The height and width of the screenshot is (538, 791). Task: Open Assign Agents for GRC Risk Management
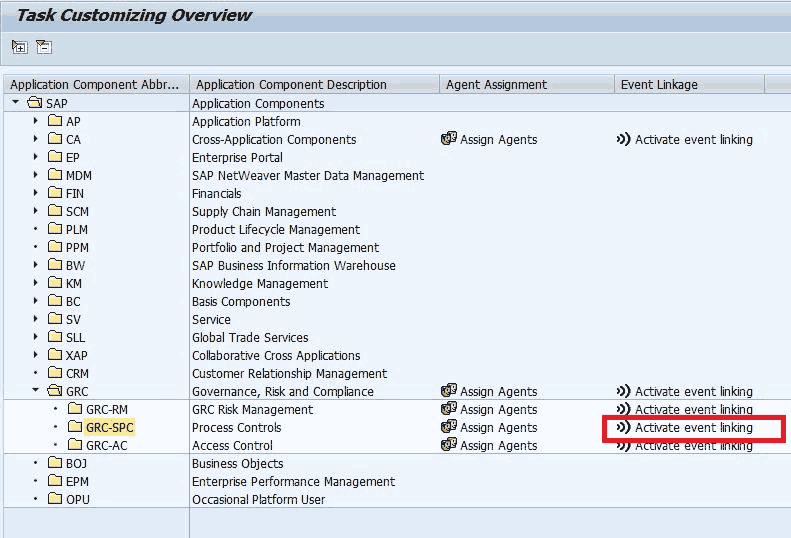498,409
